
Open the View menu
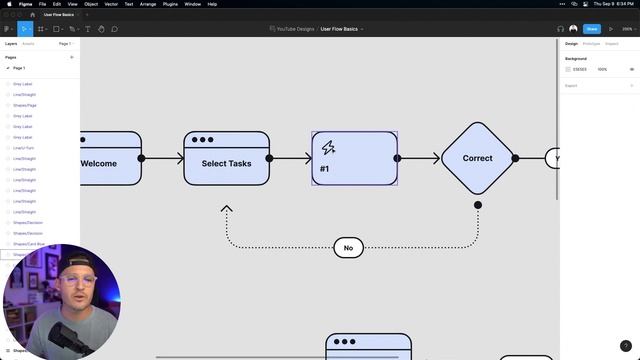click(72, 4)
